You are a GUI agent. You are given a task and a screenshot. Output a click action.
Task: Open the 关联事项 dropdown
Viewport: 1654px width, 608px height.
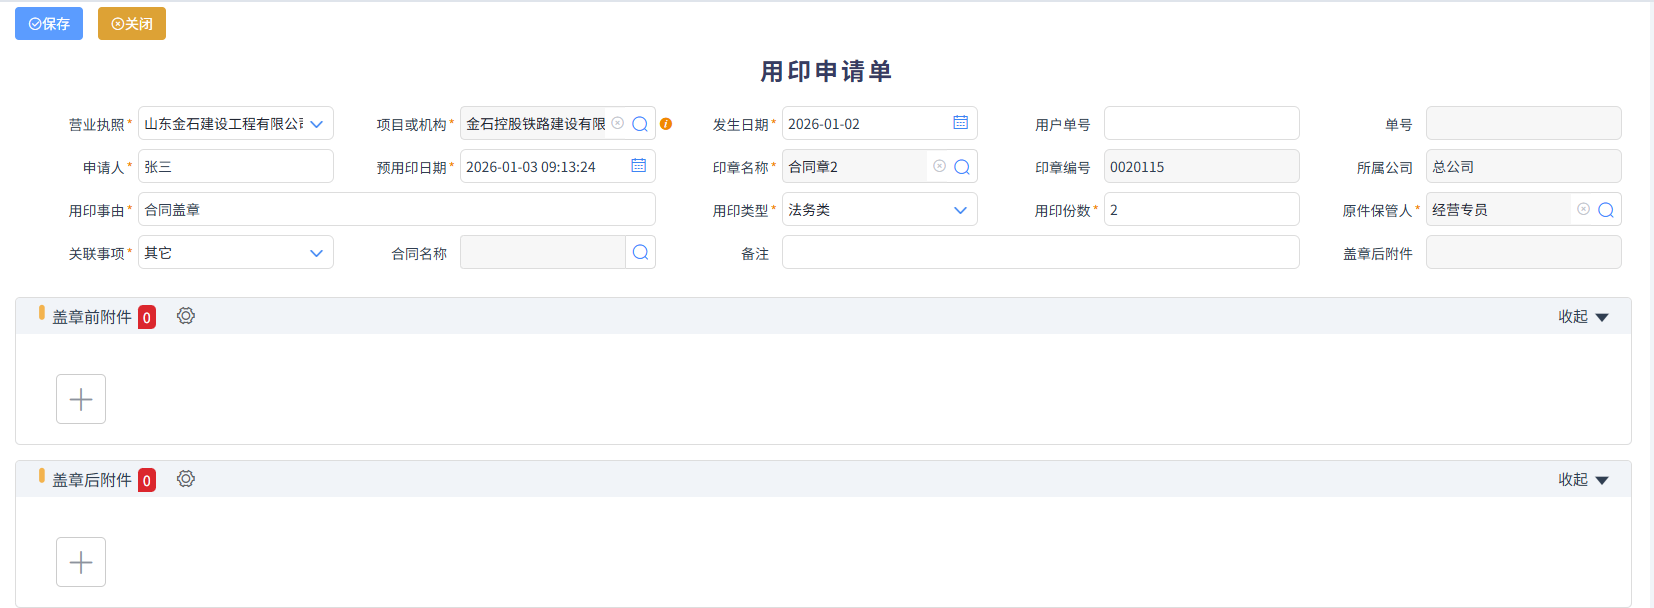coord(317,253)
